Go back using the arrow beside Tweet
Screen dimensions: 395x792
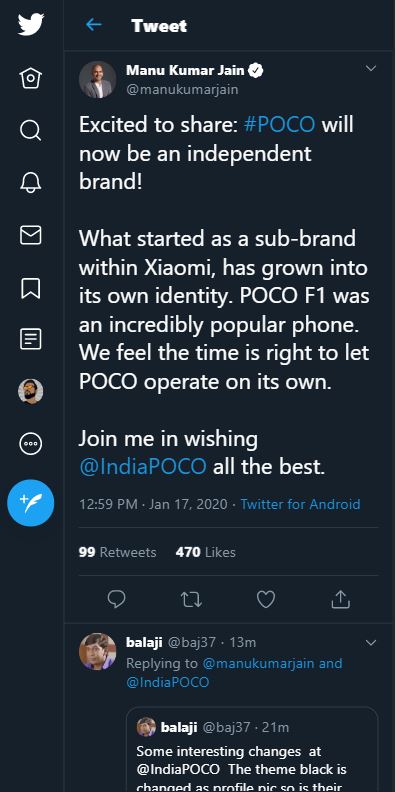pos(94,25)
